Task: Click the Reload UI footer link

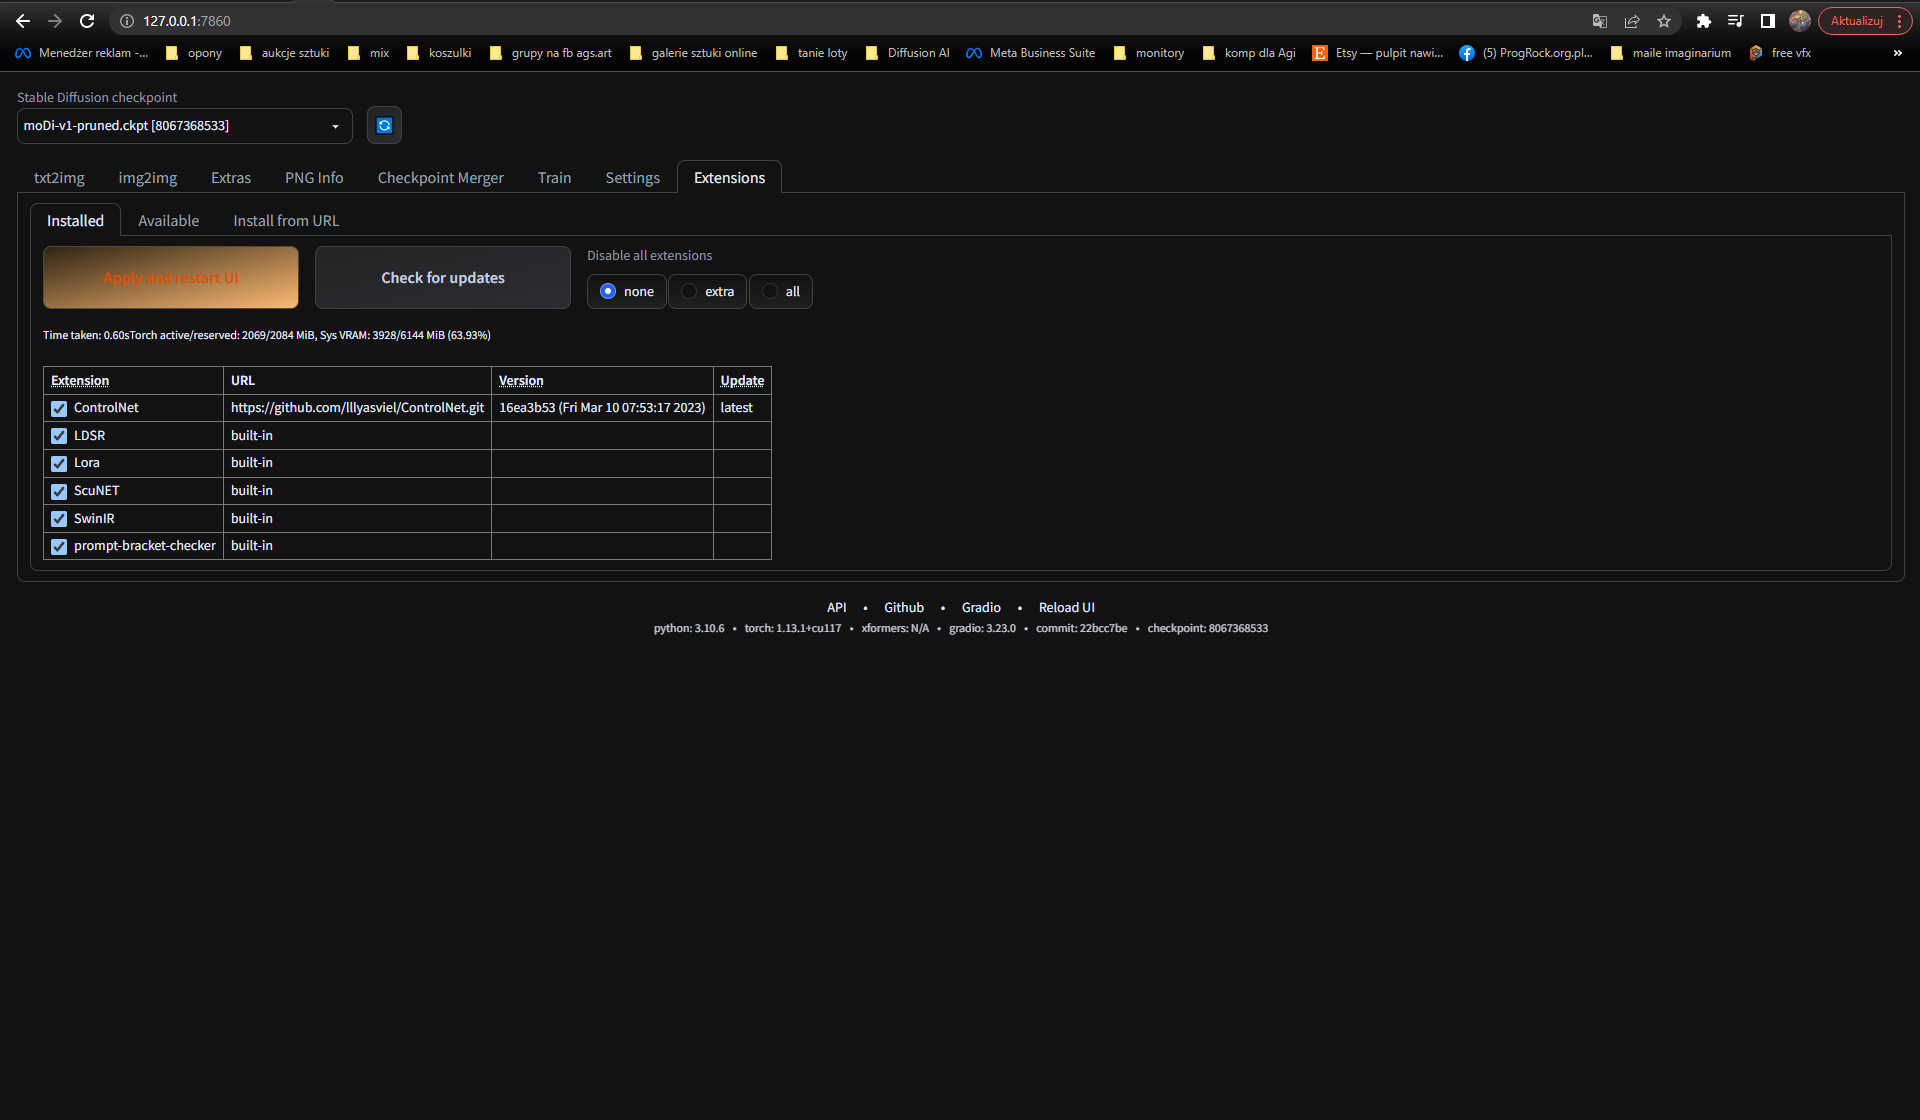Action: coord(1066,608)
